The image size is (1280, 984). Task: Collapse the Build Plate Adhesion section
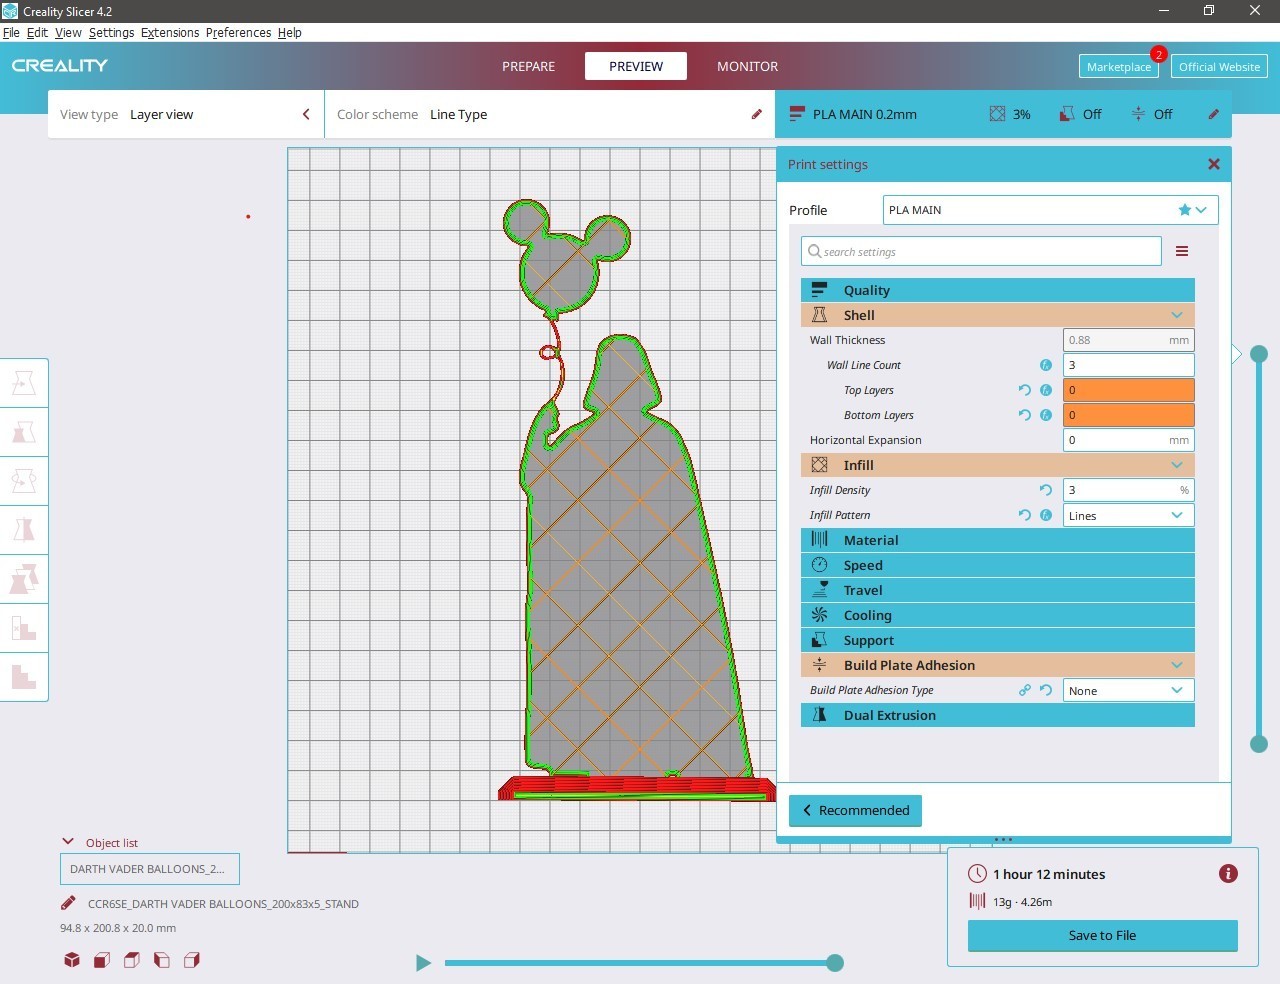[x=998, y=665]
